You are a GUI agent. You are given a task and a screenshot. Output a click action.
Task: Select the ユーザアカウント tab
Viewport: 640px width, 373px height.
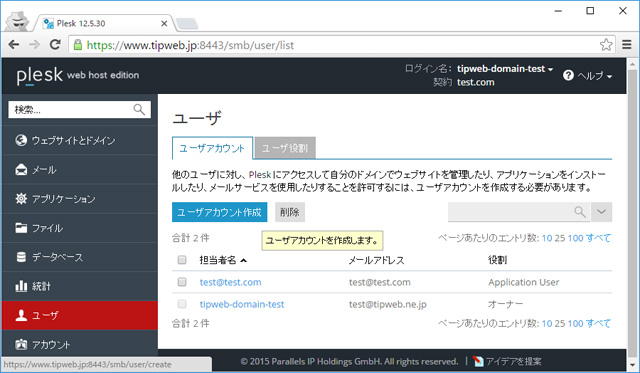(x=212, y=148)
